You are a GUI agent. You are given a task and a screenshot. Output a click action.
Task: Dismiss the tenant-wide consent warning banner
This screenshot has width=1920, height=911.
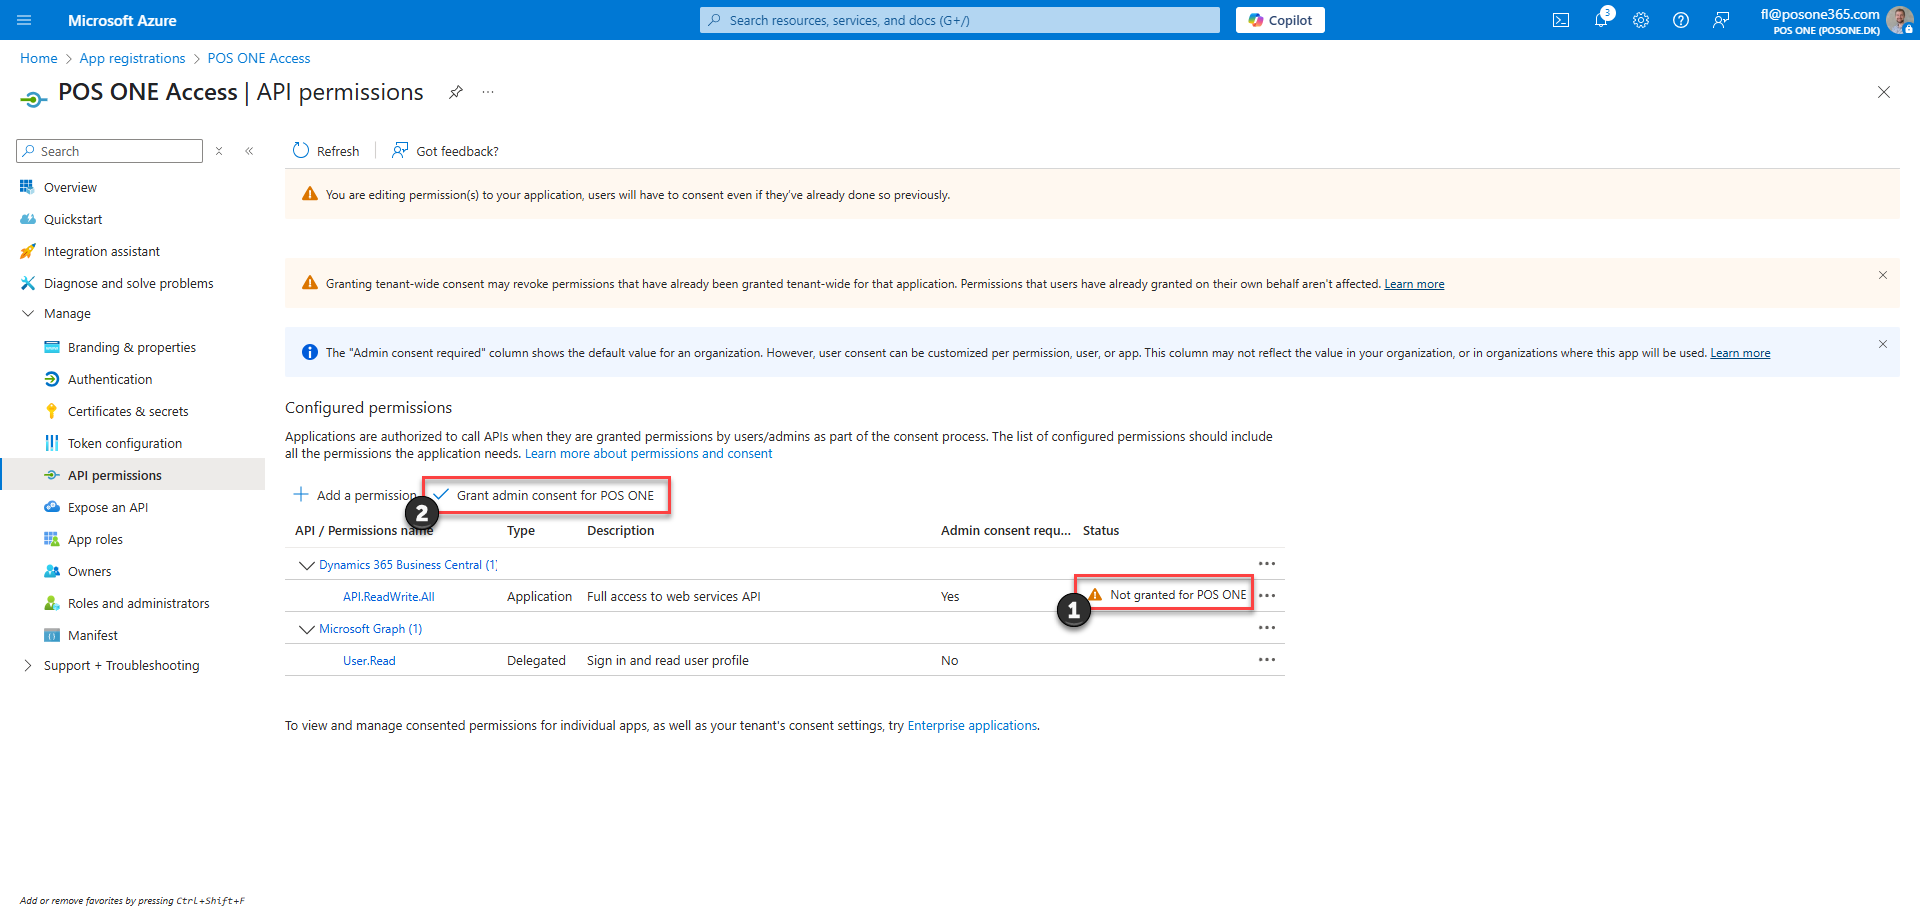1883,275
